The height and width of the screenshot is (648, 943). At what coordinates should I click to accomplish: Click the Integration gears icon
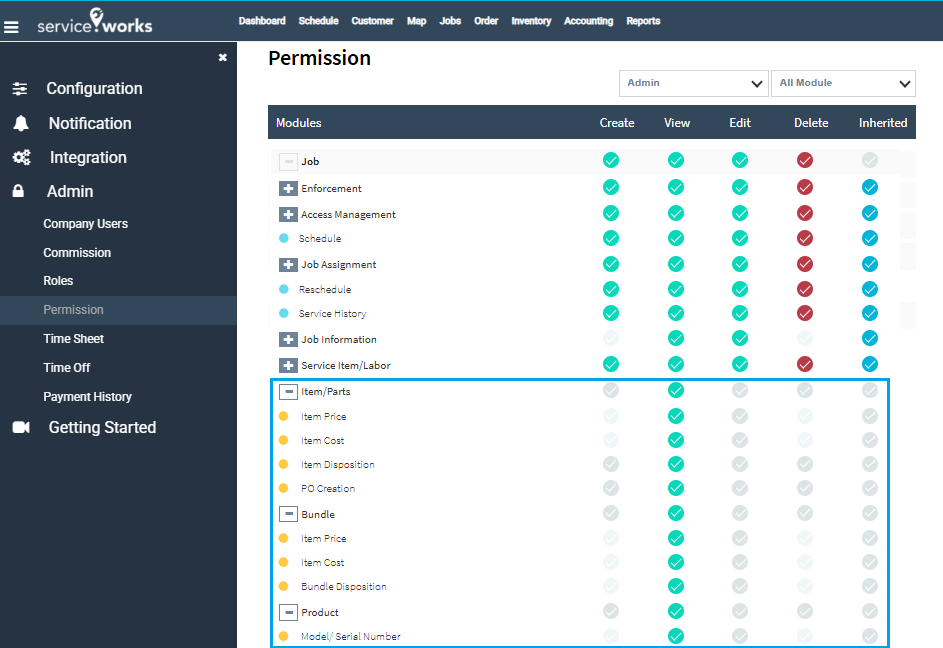pyautogui.click(x=20, y=158)
